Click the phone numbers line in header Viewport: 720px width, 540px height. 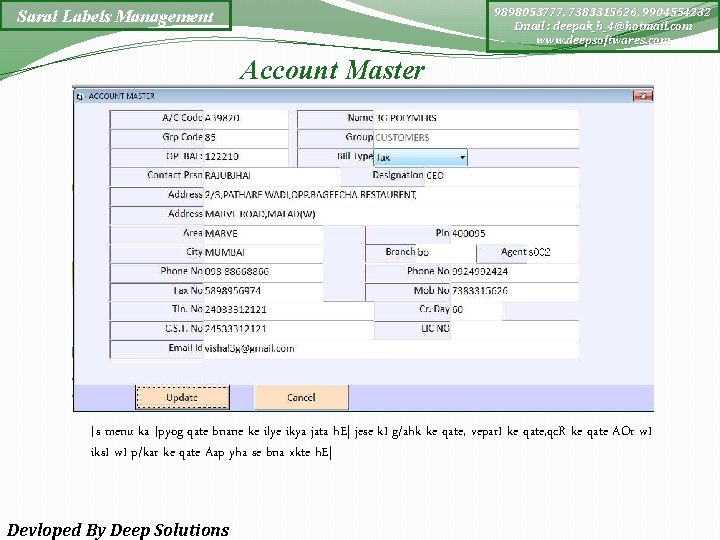603,12
